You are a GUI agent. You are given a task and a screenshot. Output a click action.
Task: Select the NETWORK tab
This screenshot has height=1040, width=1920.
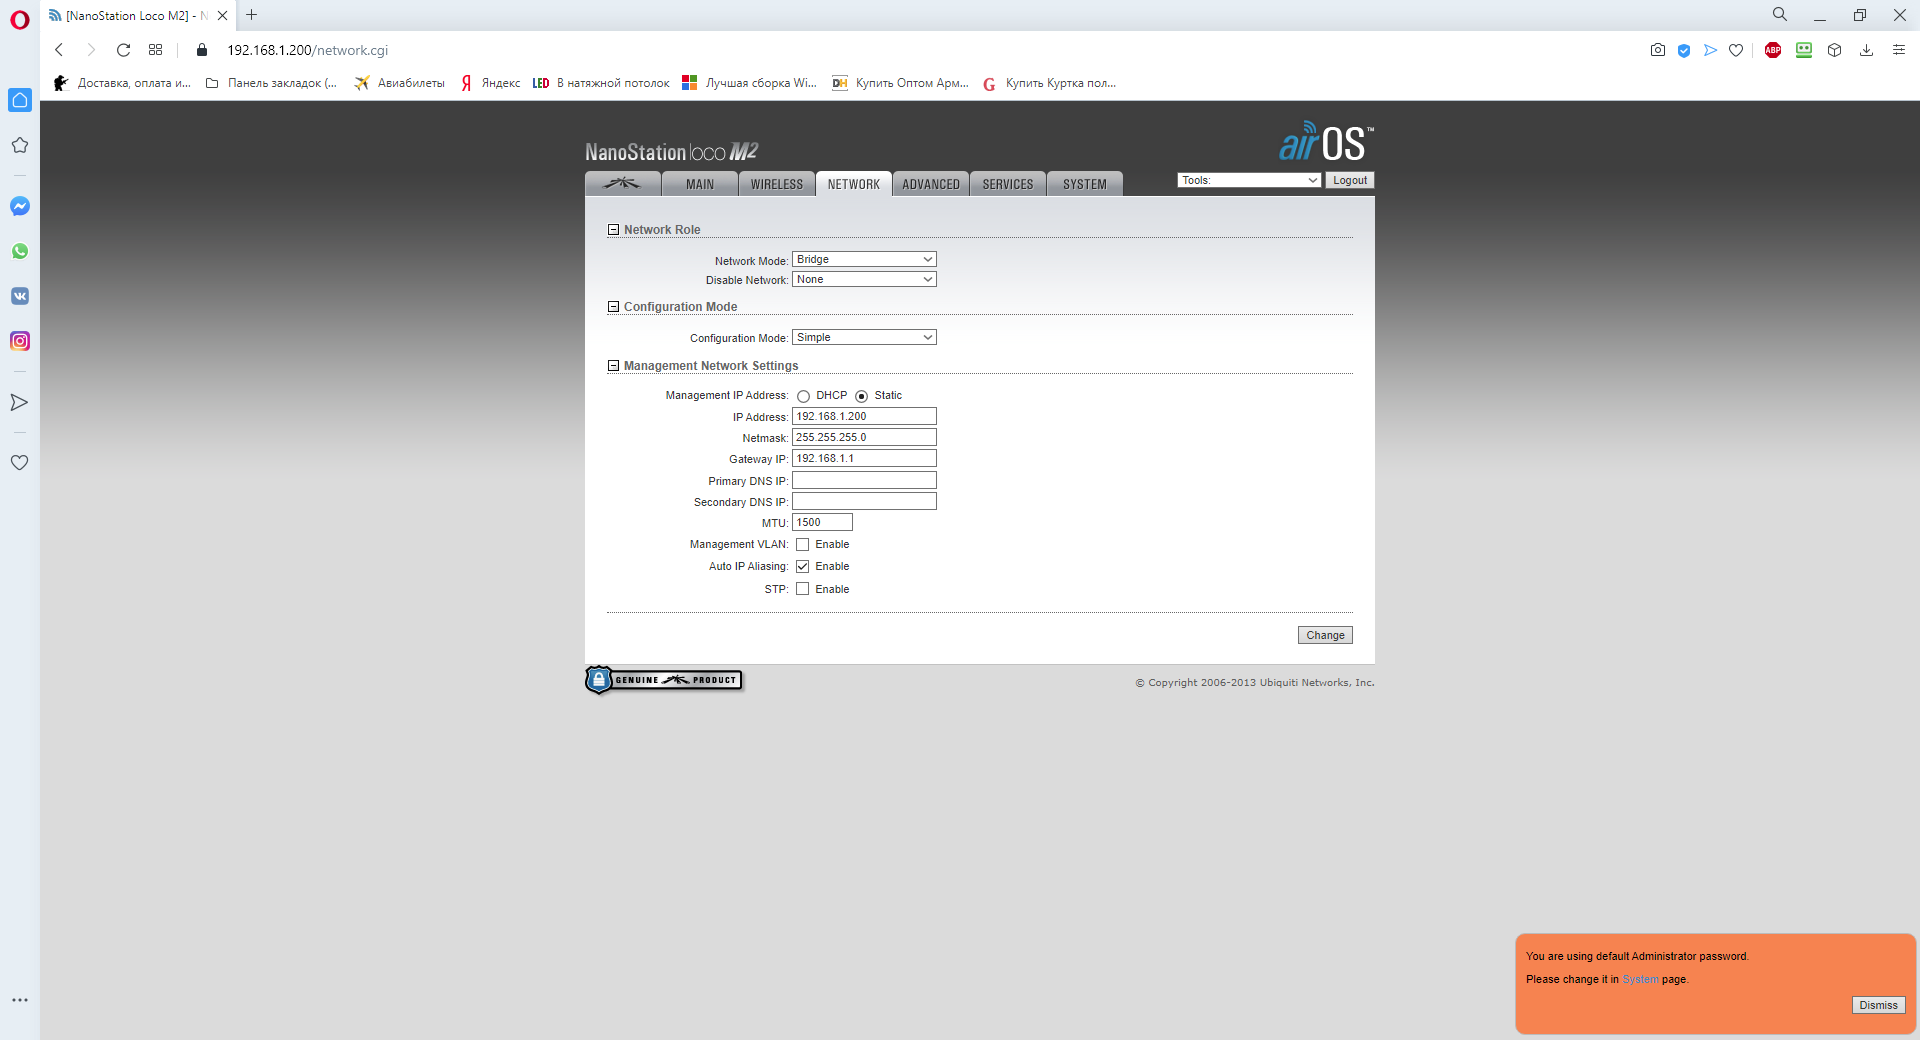click(854, 184)
